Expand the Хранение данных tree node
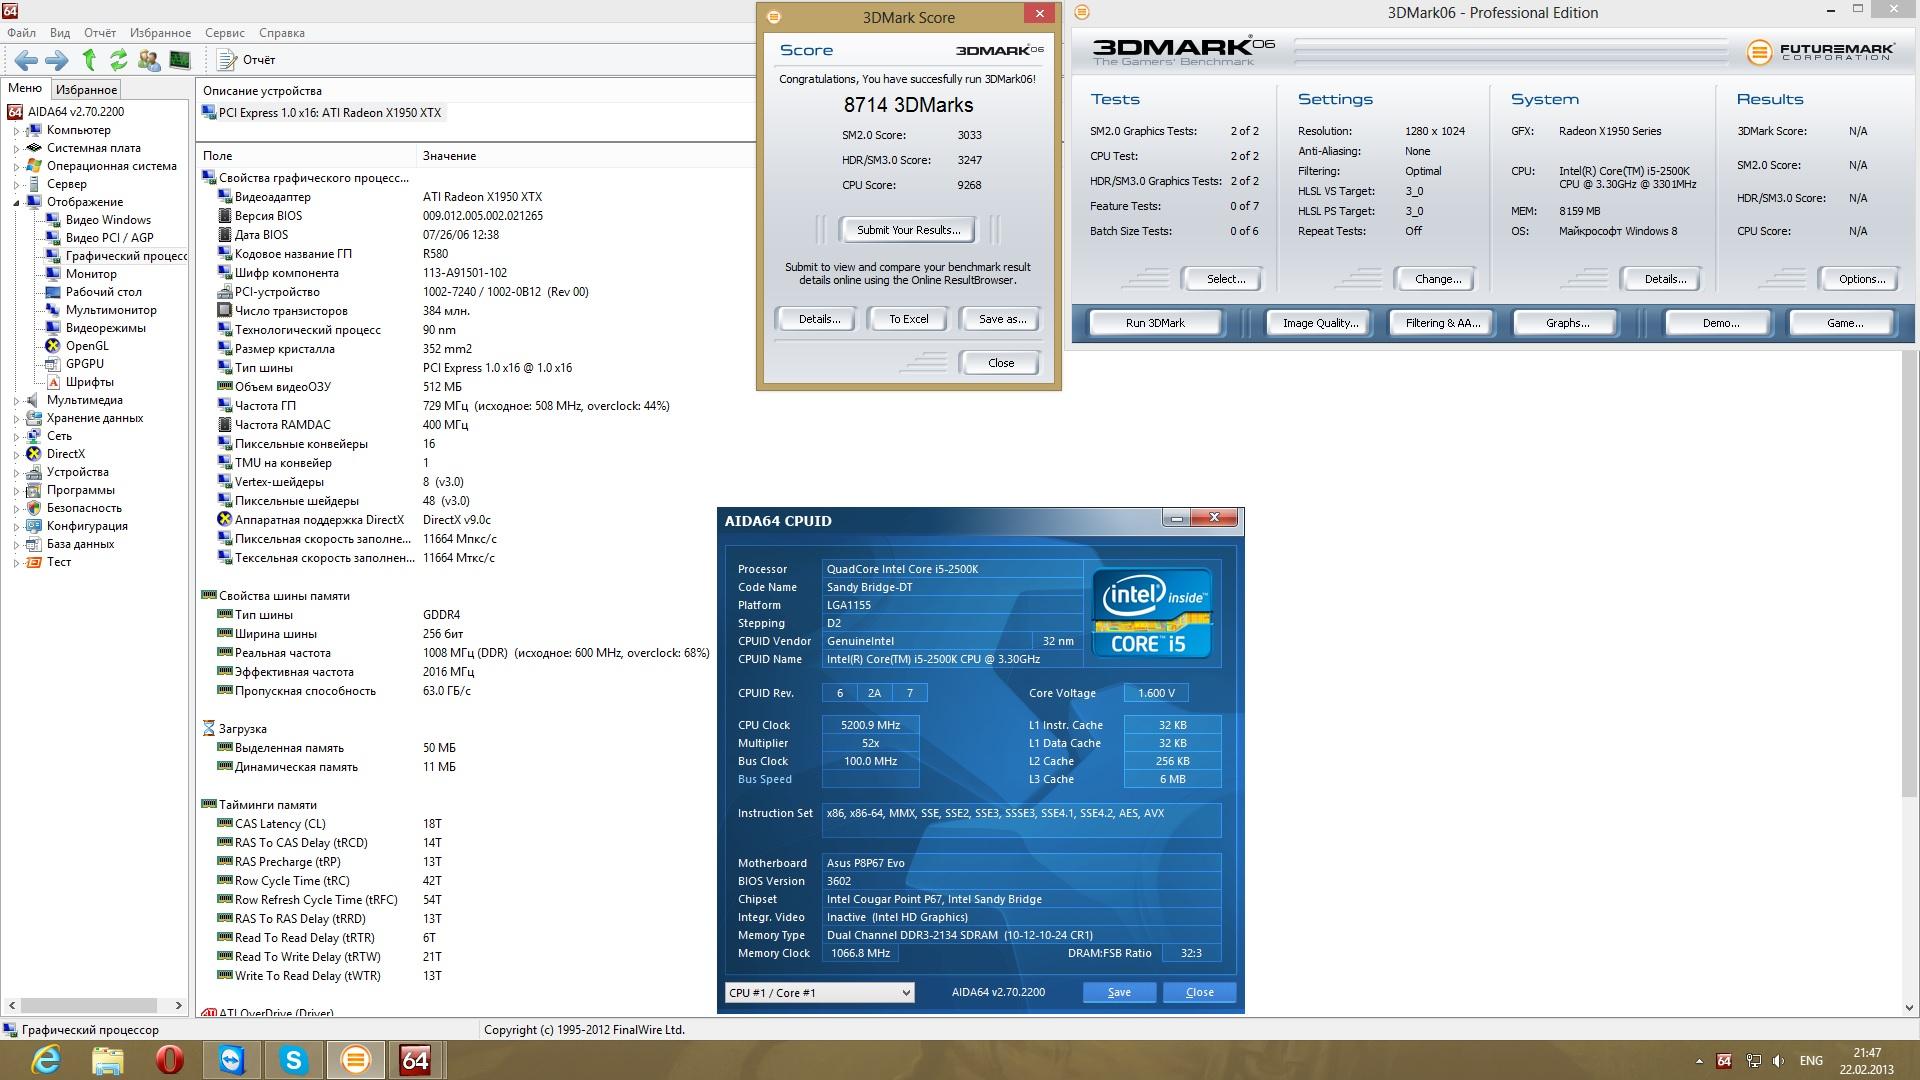Image resolution: width=1920 pixels, height=1080 pixels. tap(17, 418)
